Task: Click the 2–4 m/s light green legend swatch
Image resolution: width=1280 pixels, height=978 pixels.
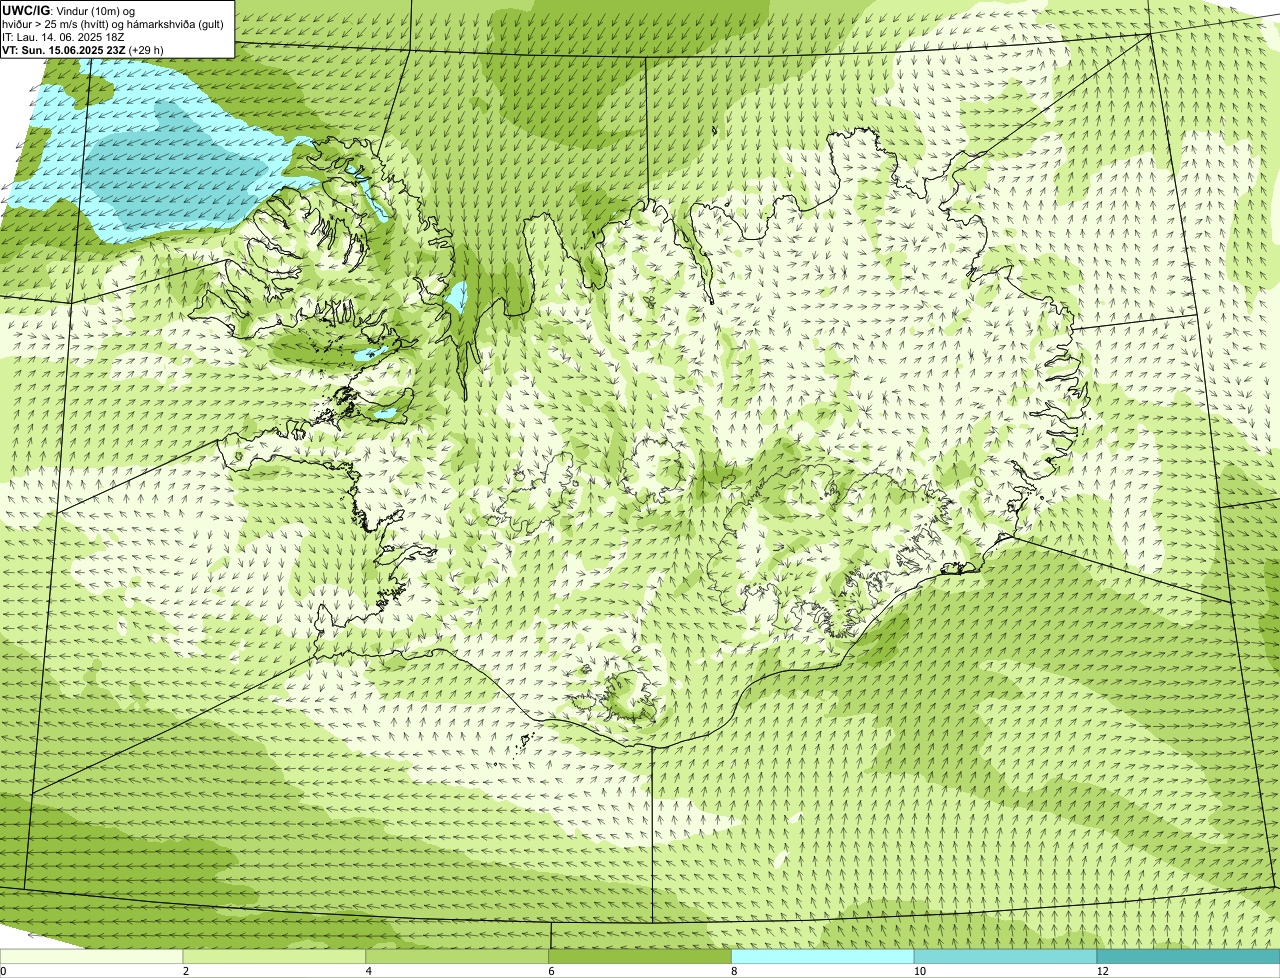Action: click(275, 956)
